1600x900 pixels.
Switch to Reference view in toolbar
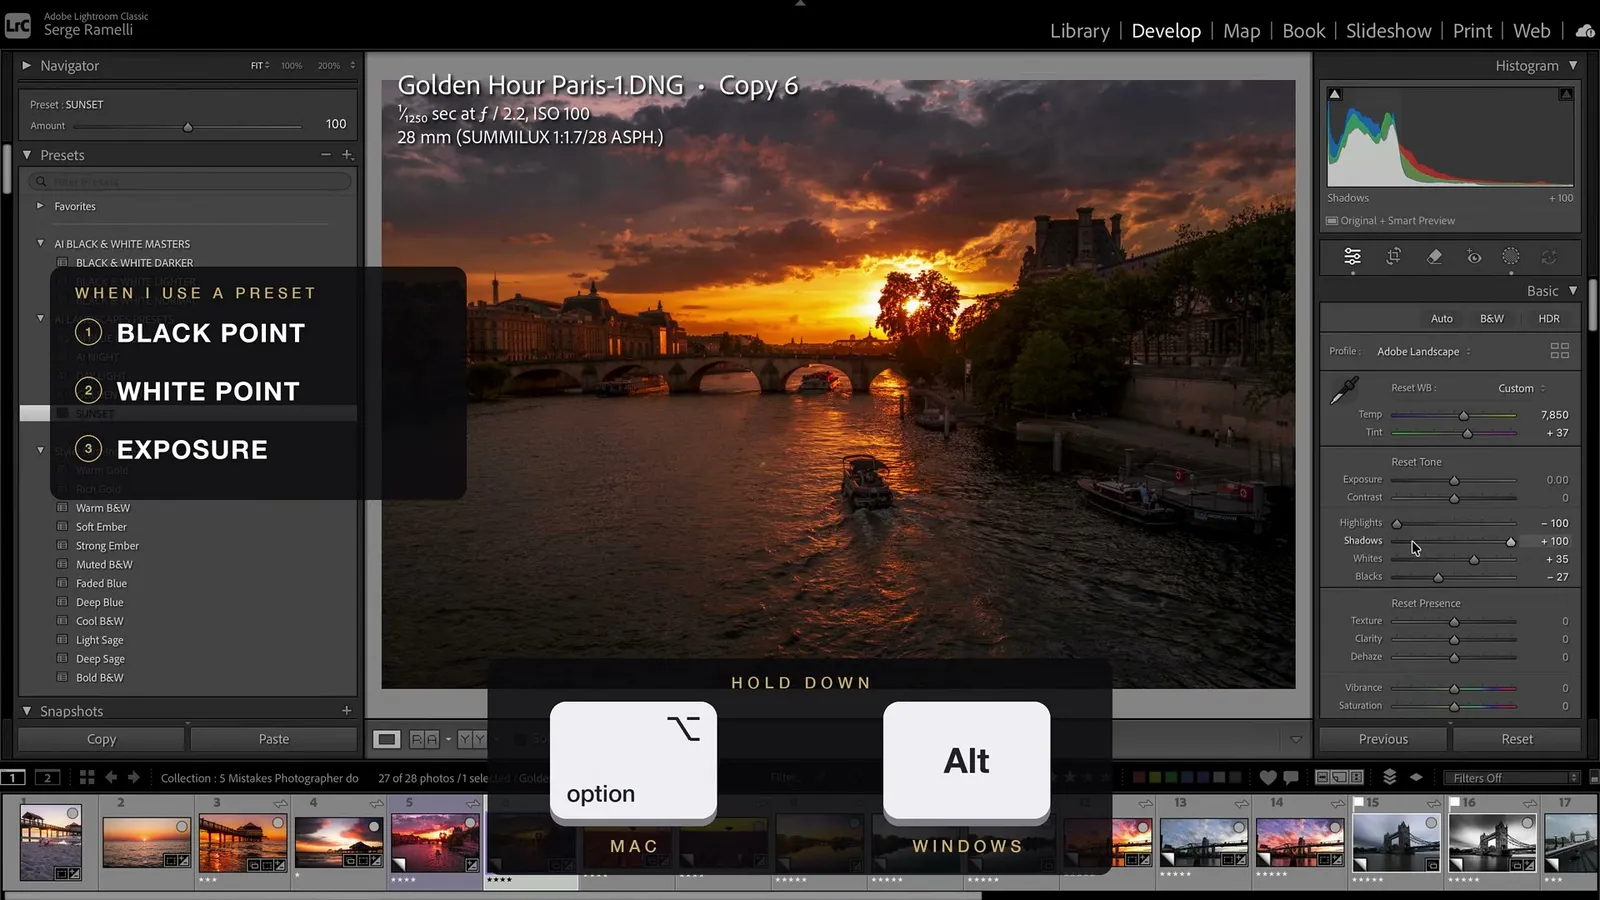424,739
